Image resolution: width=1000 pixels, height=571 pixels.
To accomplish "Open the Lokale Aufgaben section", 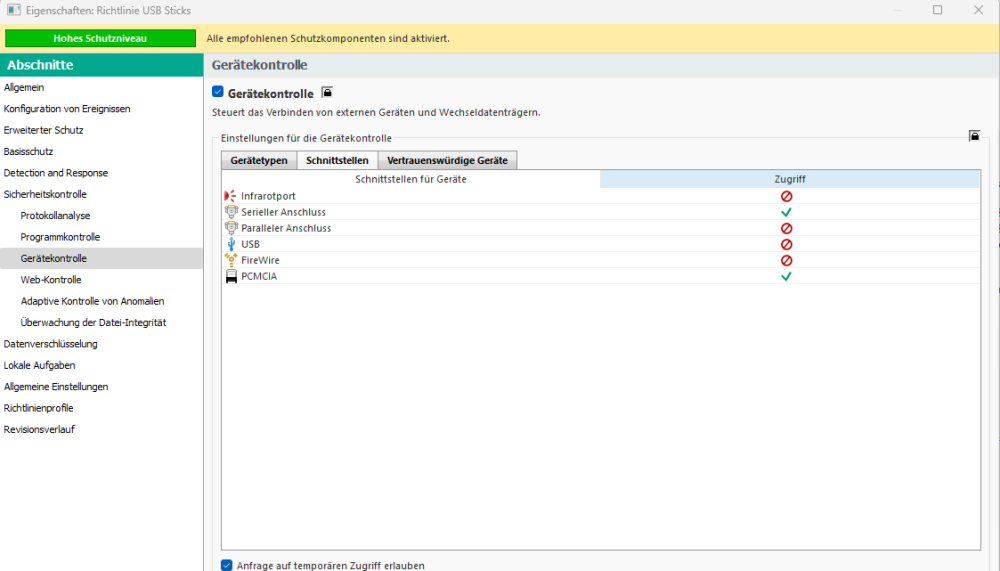I will [x=40, y=366].
